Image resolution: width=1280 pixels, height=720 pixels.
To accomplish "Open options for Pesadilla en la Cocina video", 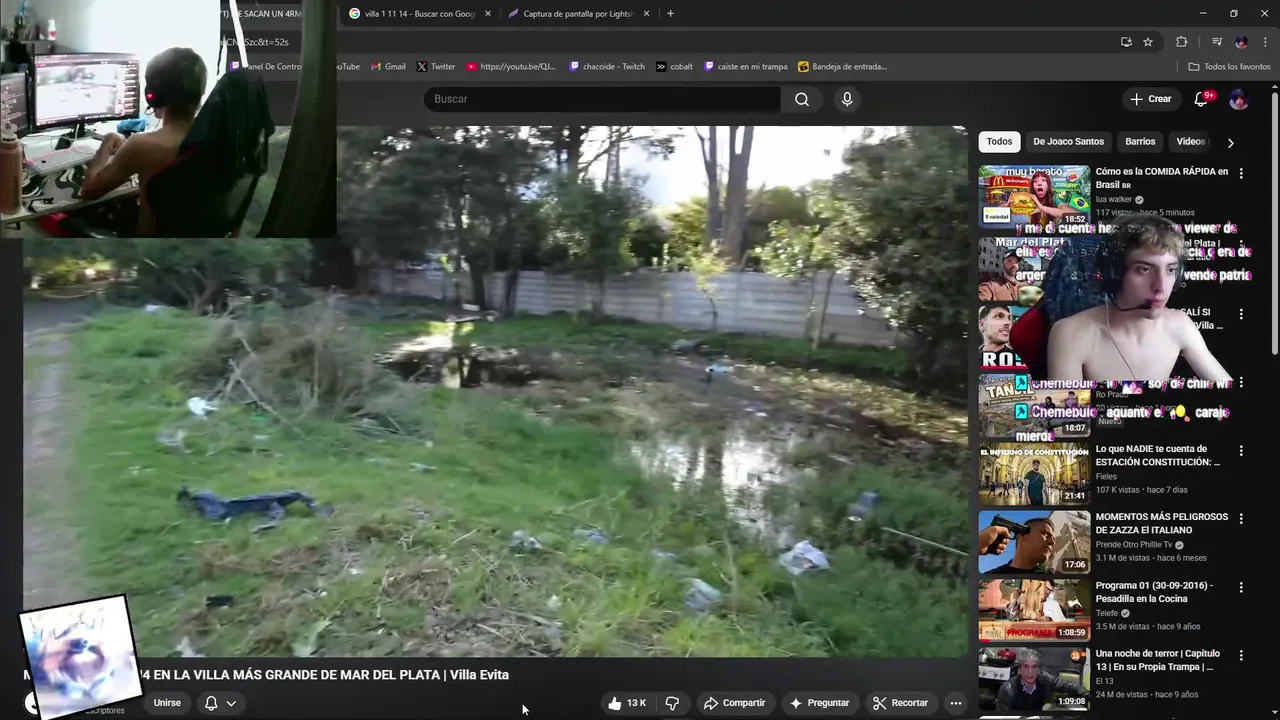I will click(x=1241, y=588).
